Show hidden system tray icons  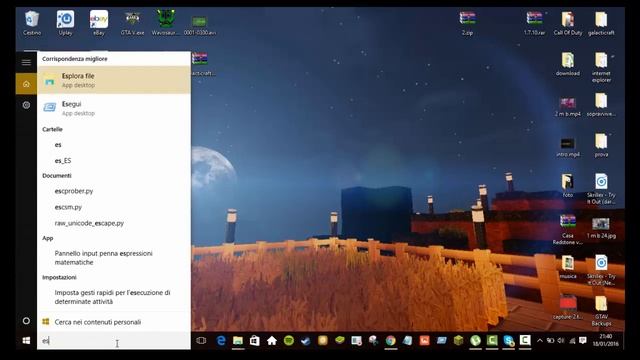tap(540, 340)
